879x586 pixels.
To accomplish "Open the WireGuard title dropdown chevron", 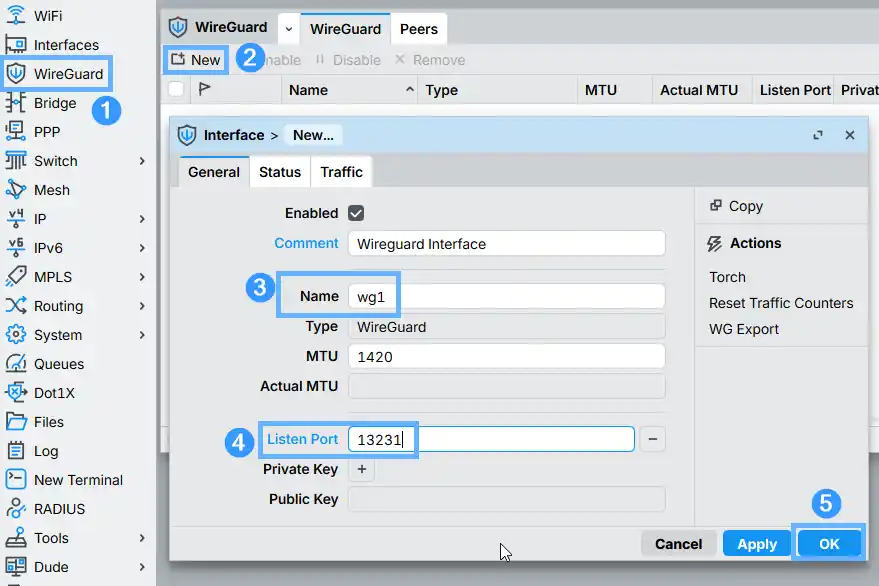I will pyautogui.click(x=289, y=29).
